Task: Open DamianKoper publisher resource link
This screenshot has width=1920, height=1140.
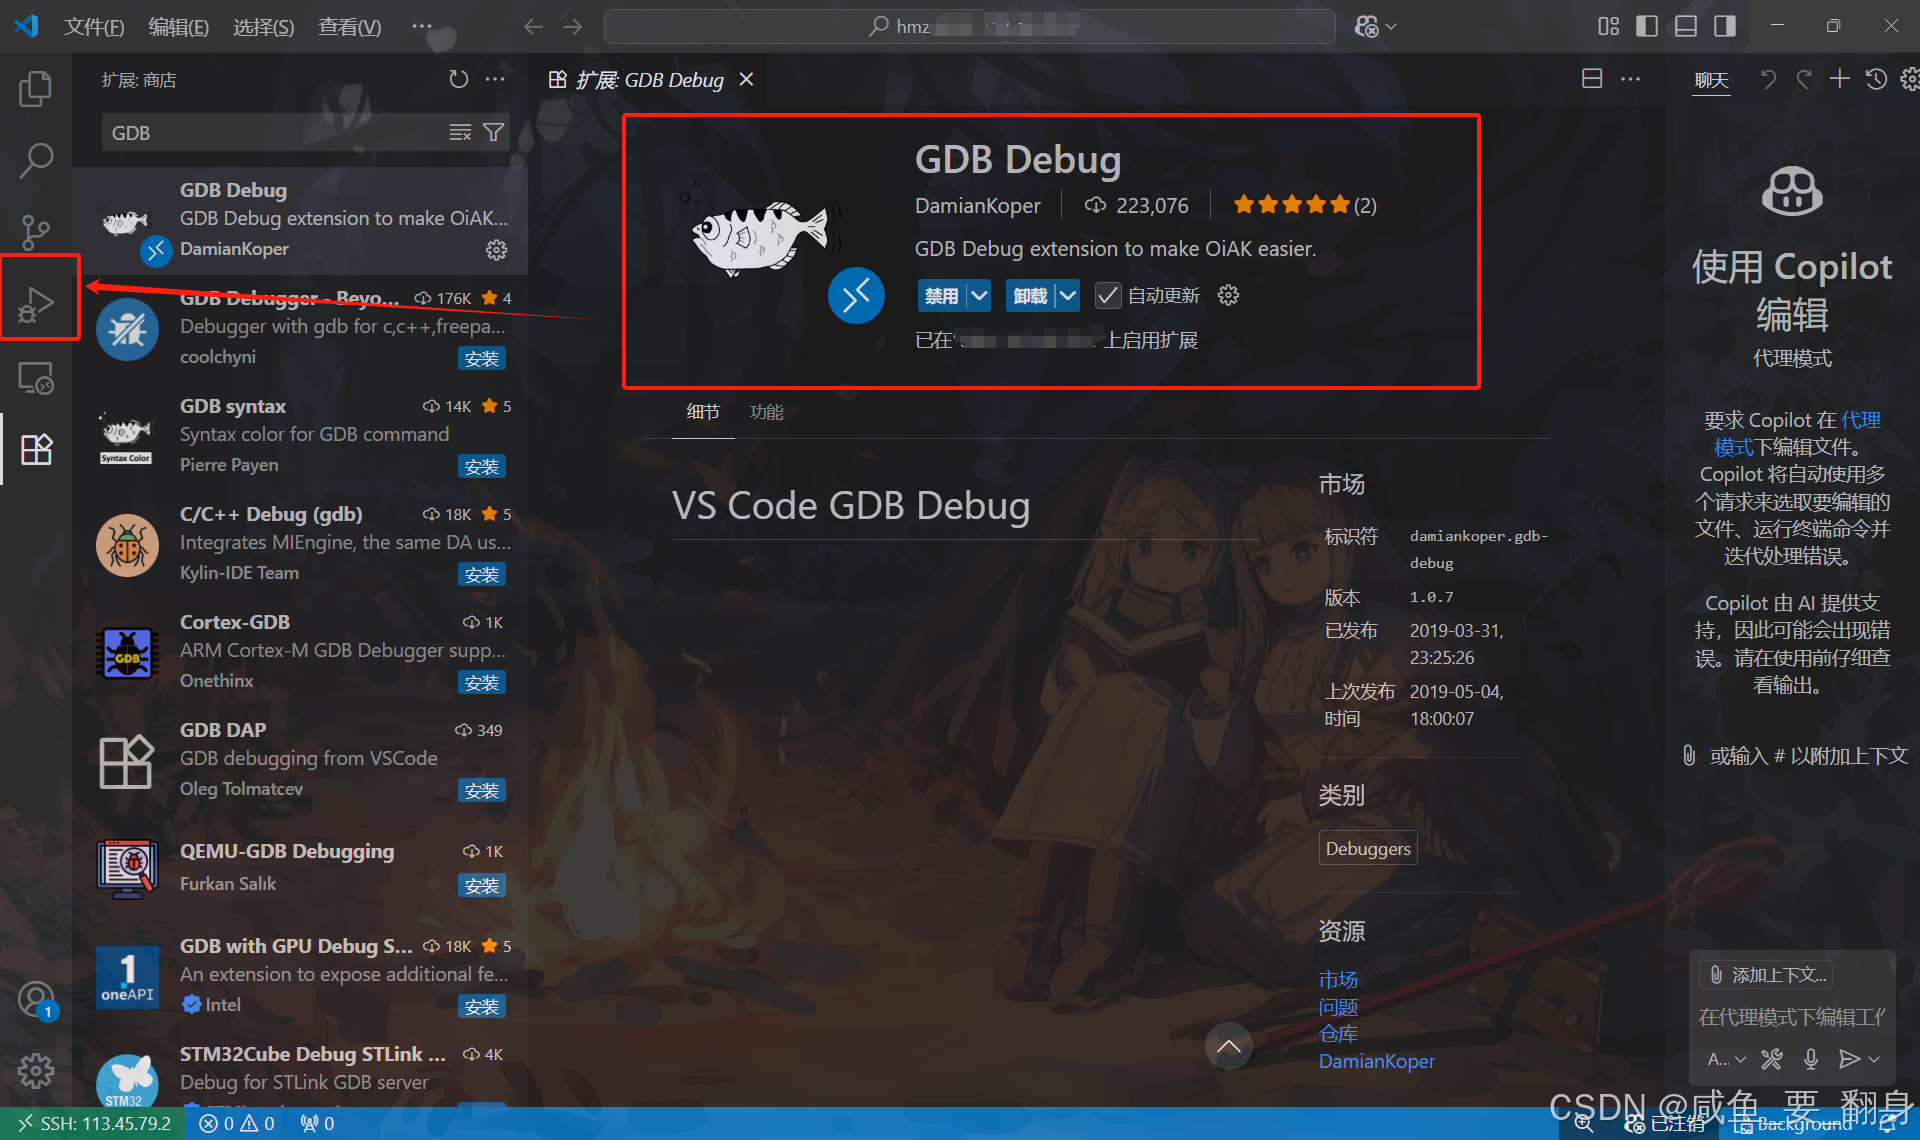Action: [1376, 1061]
